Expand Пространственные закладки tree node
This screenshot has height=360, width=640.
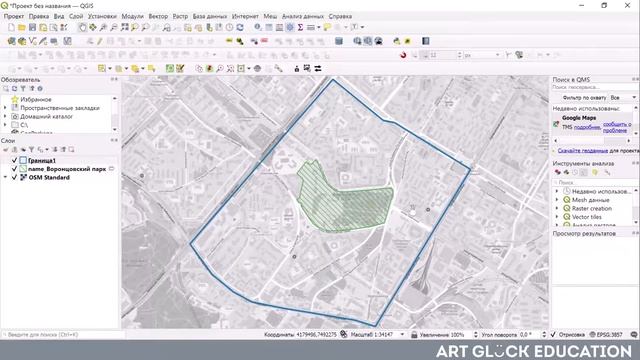(5, 108)
